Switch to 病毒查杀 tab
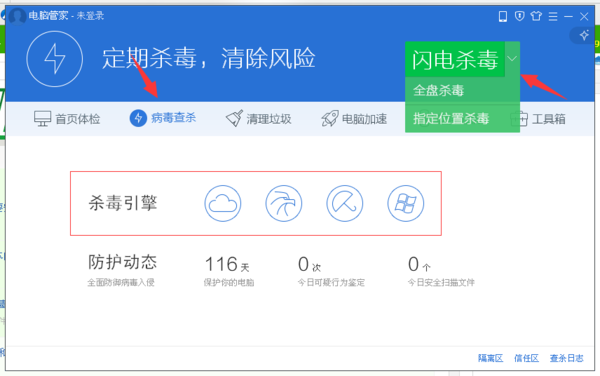The height and width of the screenshot is (376, 600). click(163, 118)
